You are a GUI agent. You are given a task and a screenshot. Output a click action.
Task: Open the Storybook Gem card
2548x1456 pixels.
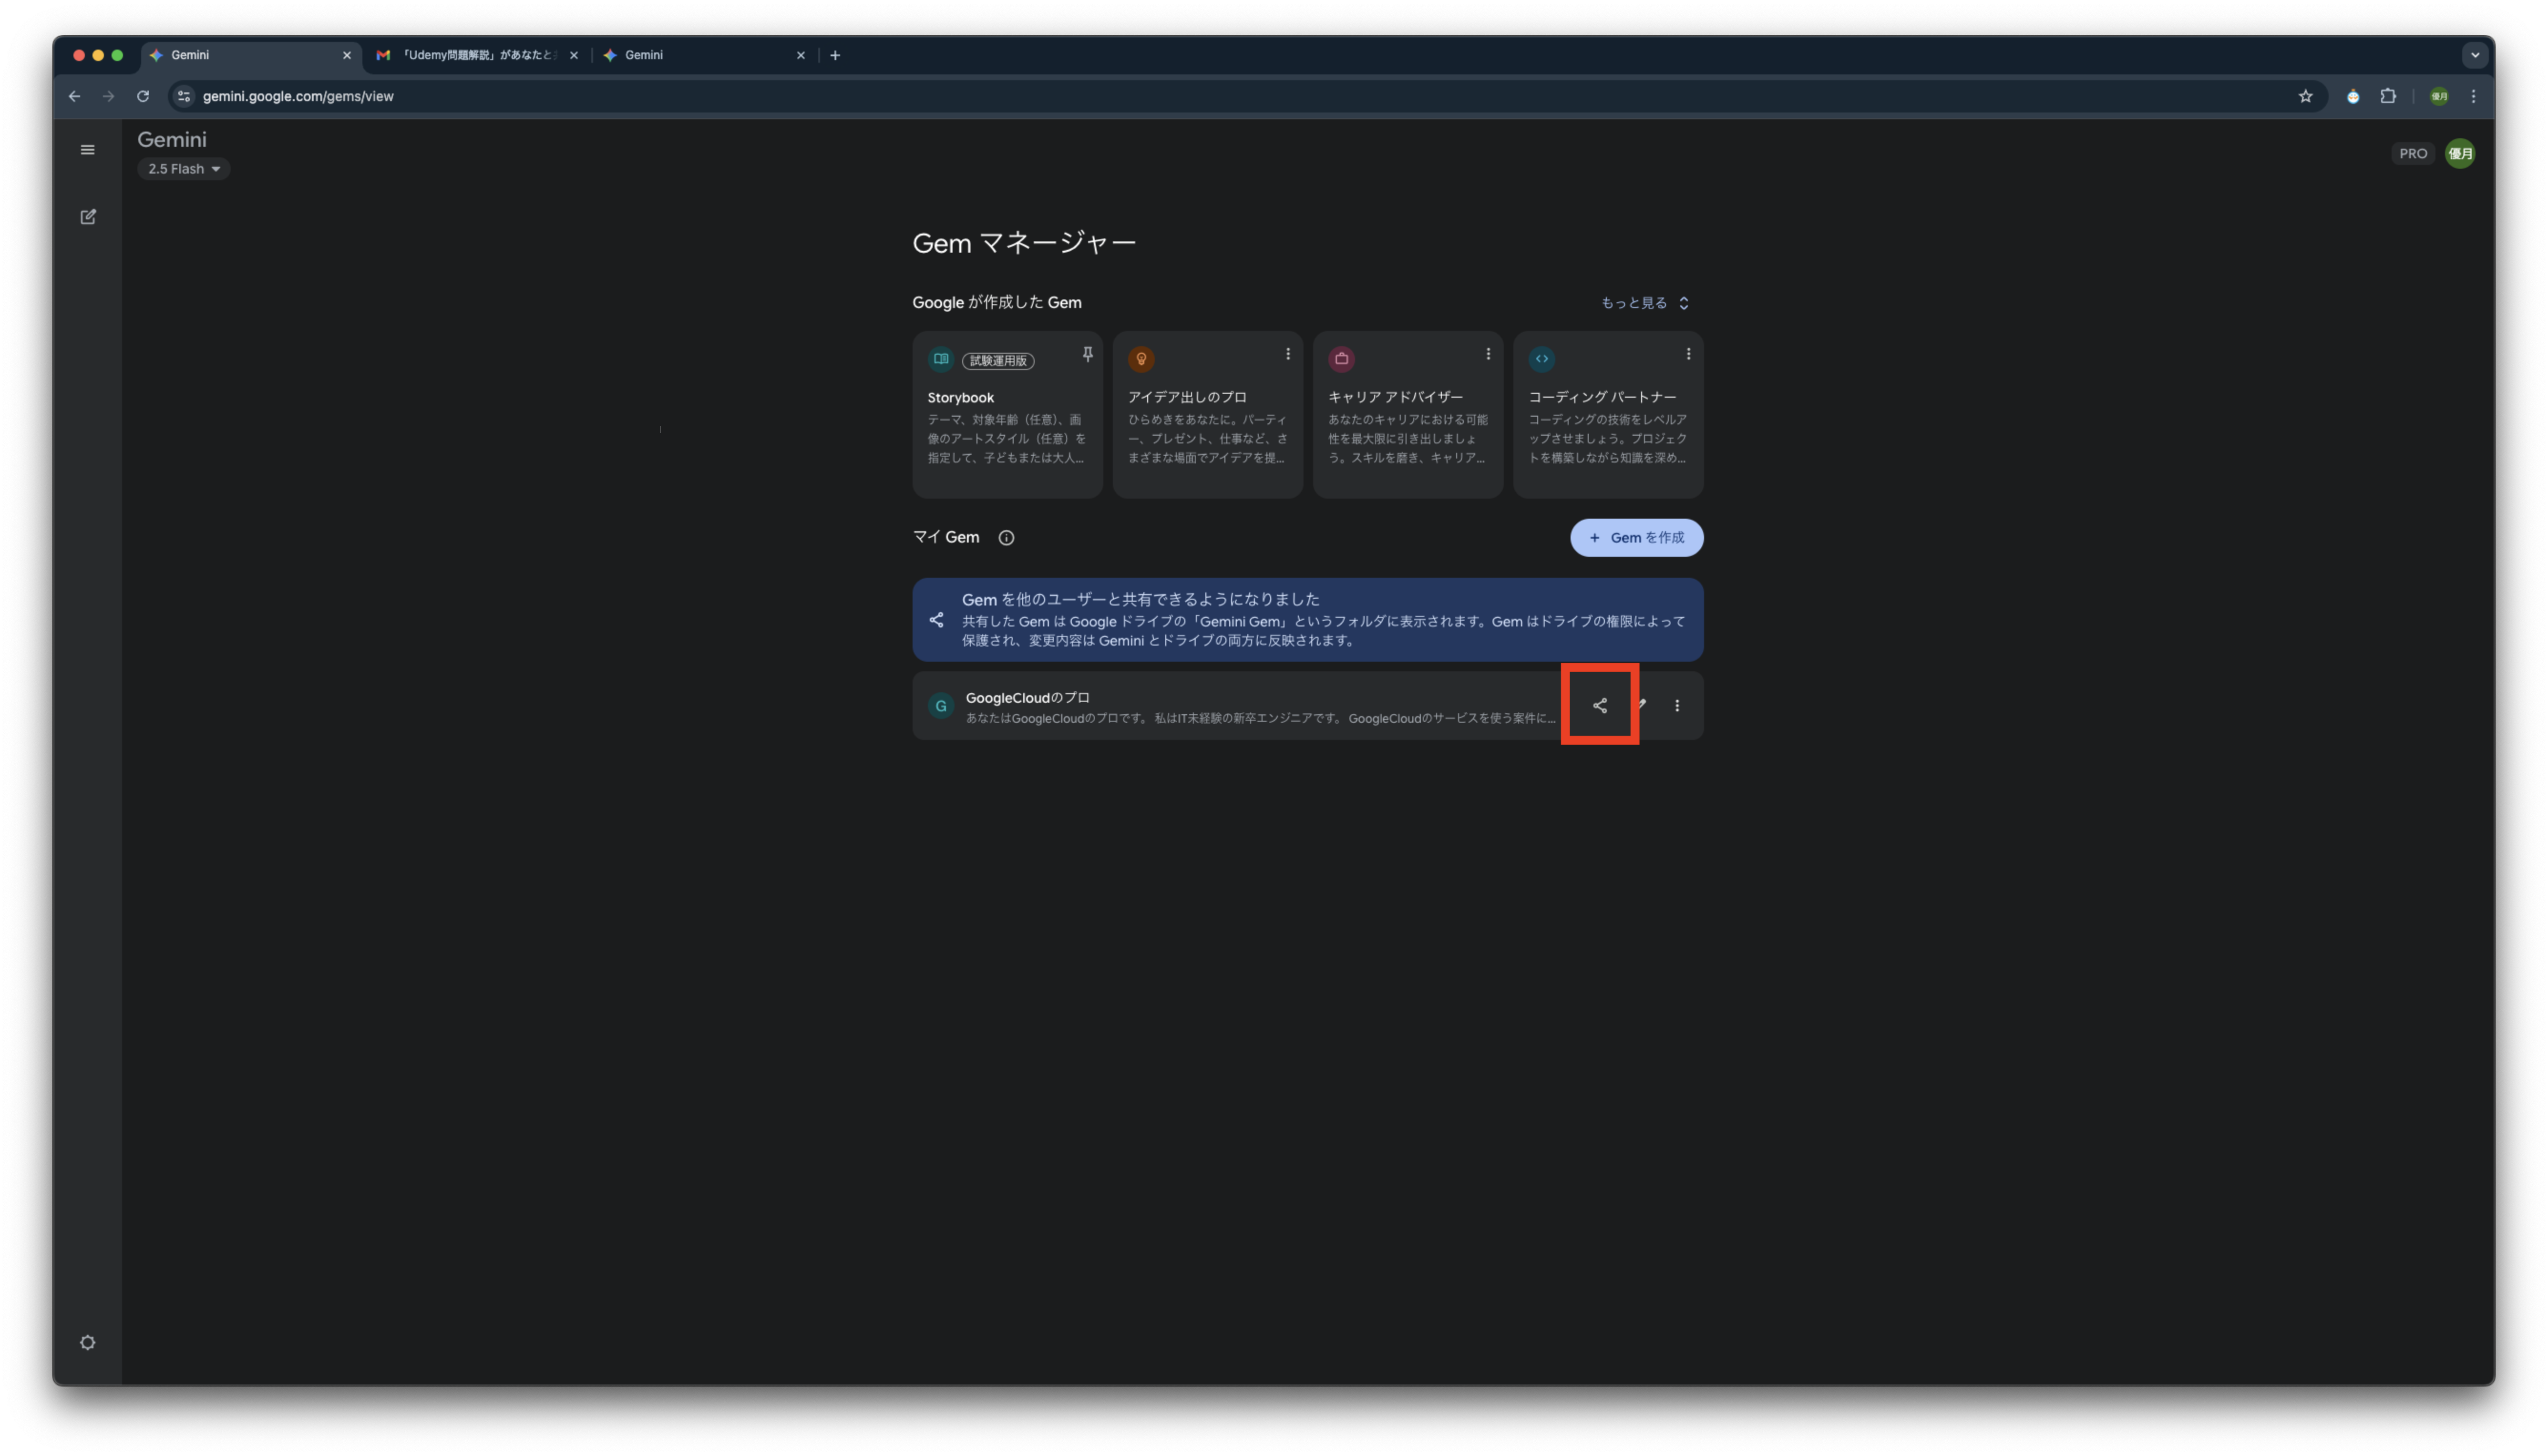click(x=1007, y=415)
